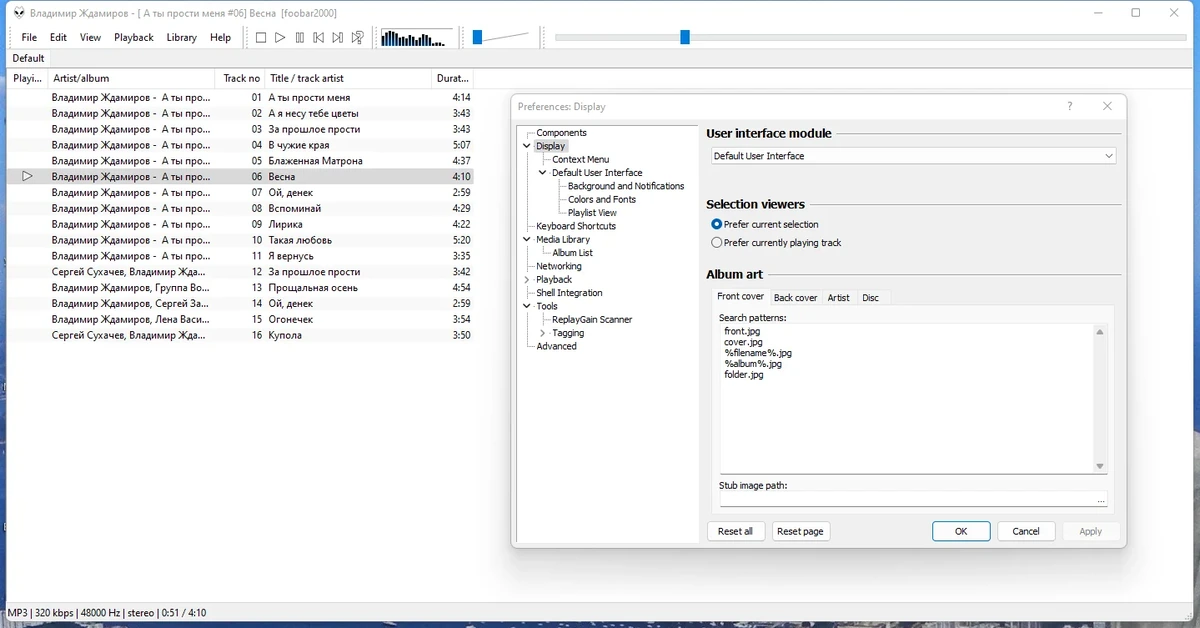
Task: Select Networking tree item
Action: (x=558, y=266)
